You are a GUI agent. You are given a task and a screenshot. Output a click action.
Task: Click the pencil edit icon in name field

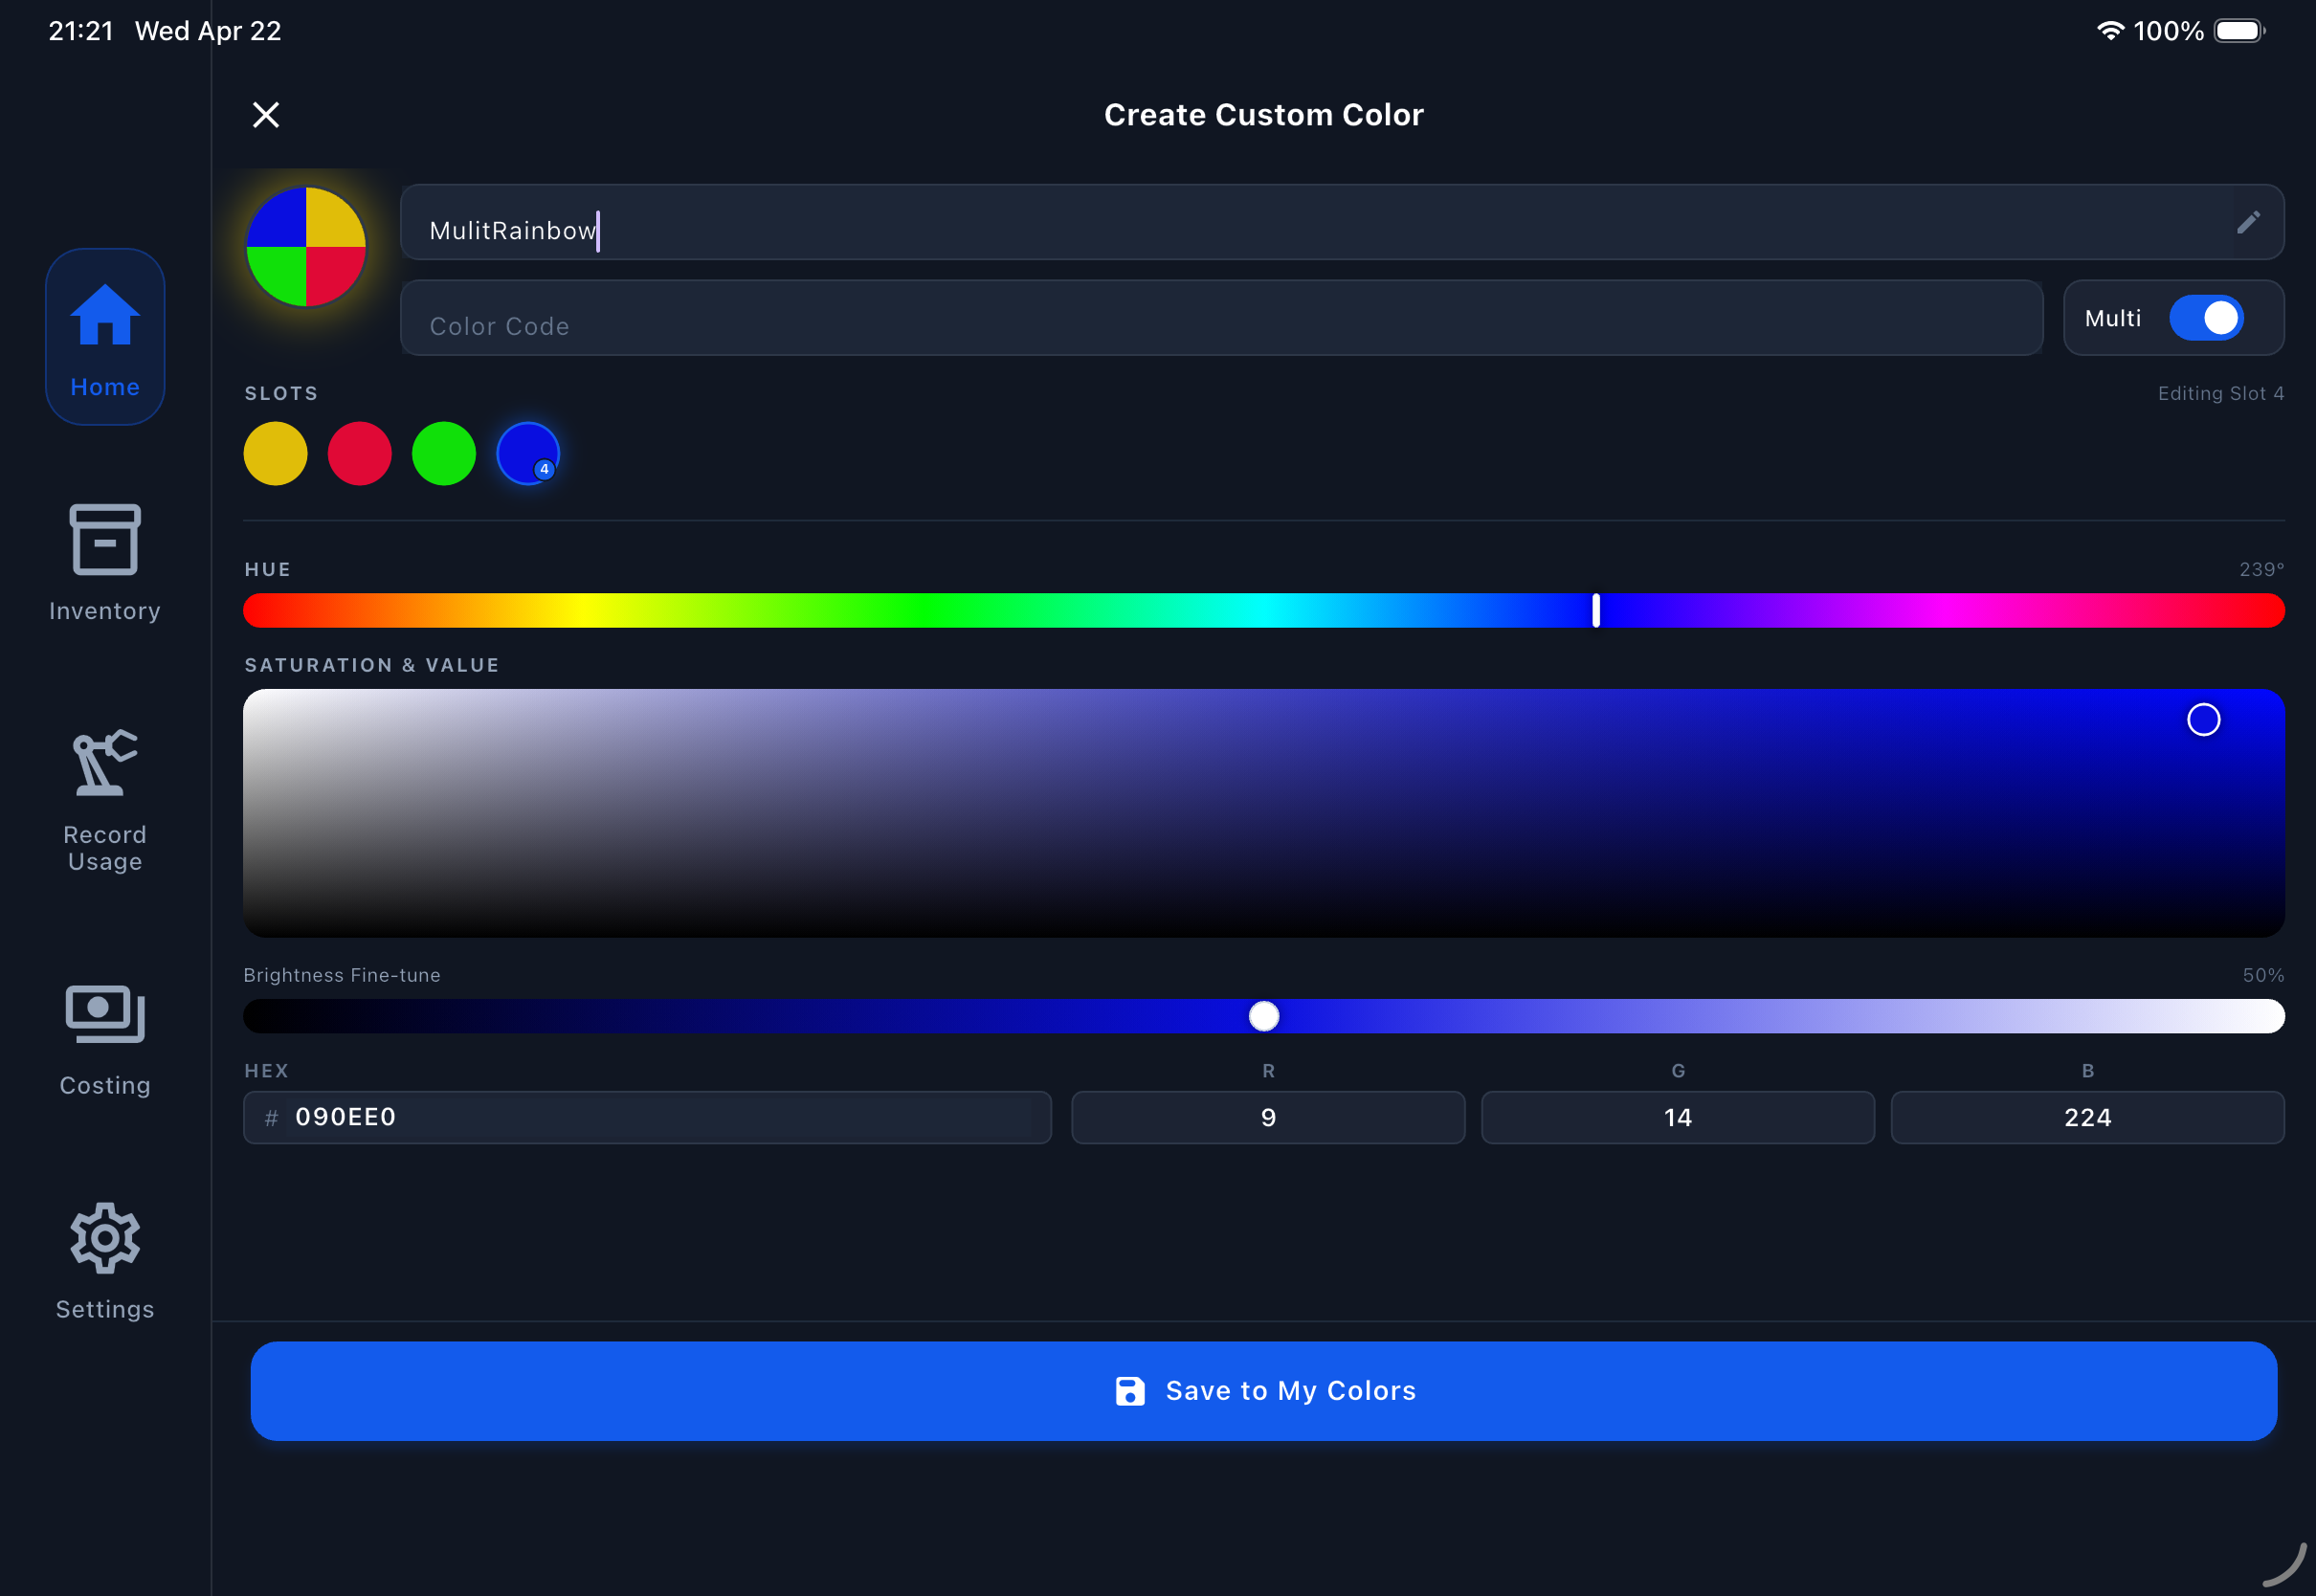pyautogui.click(x=2248, y=222)
